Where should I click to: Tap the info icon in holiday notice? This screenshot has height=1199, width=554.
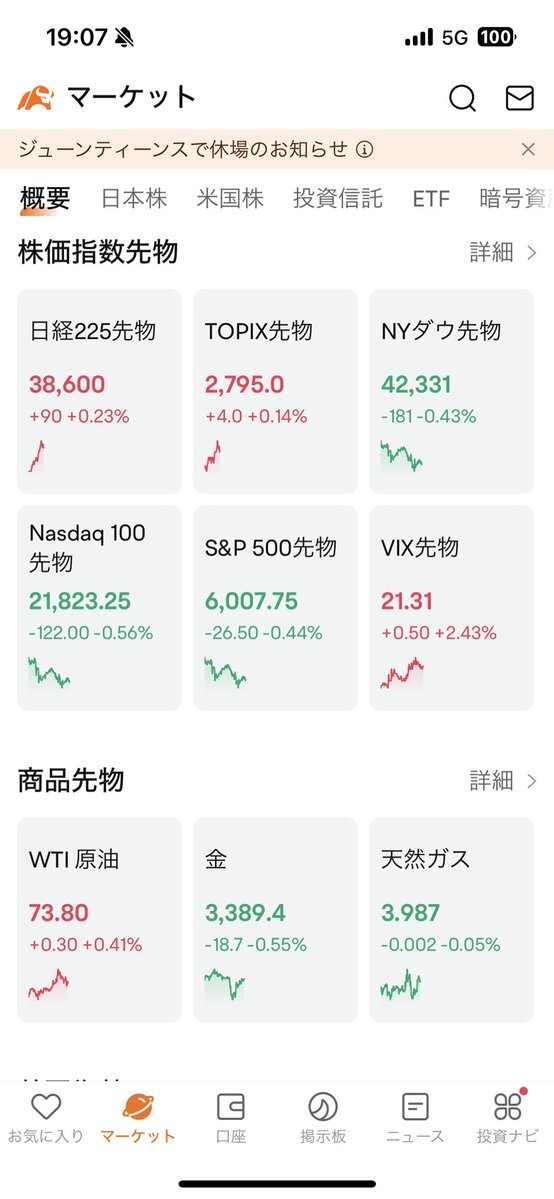[365, 149]
